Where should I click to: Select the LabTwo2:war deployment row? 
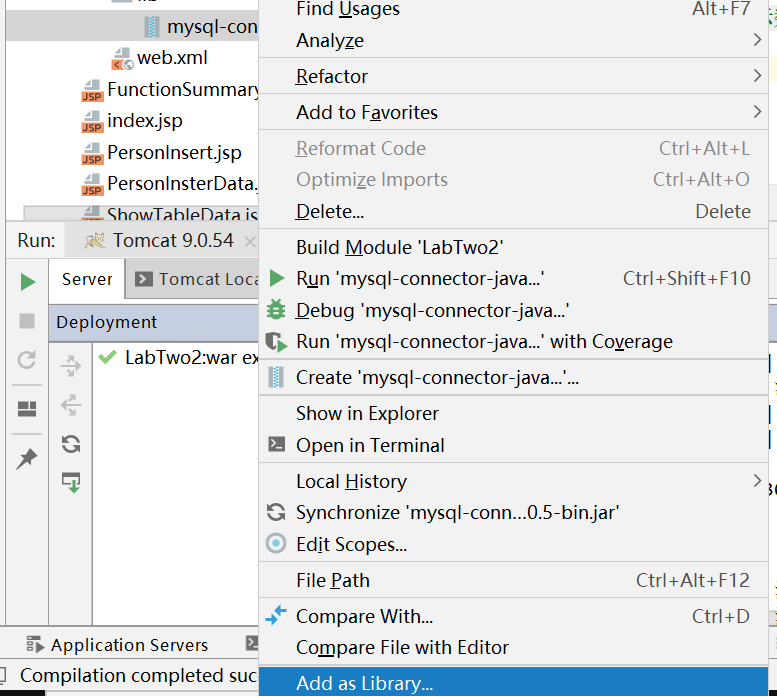[176, 357]
